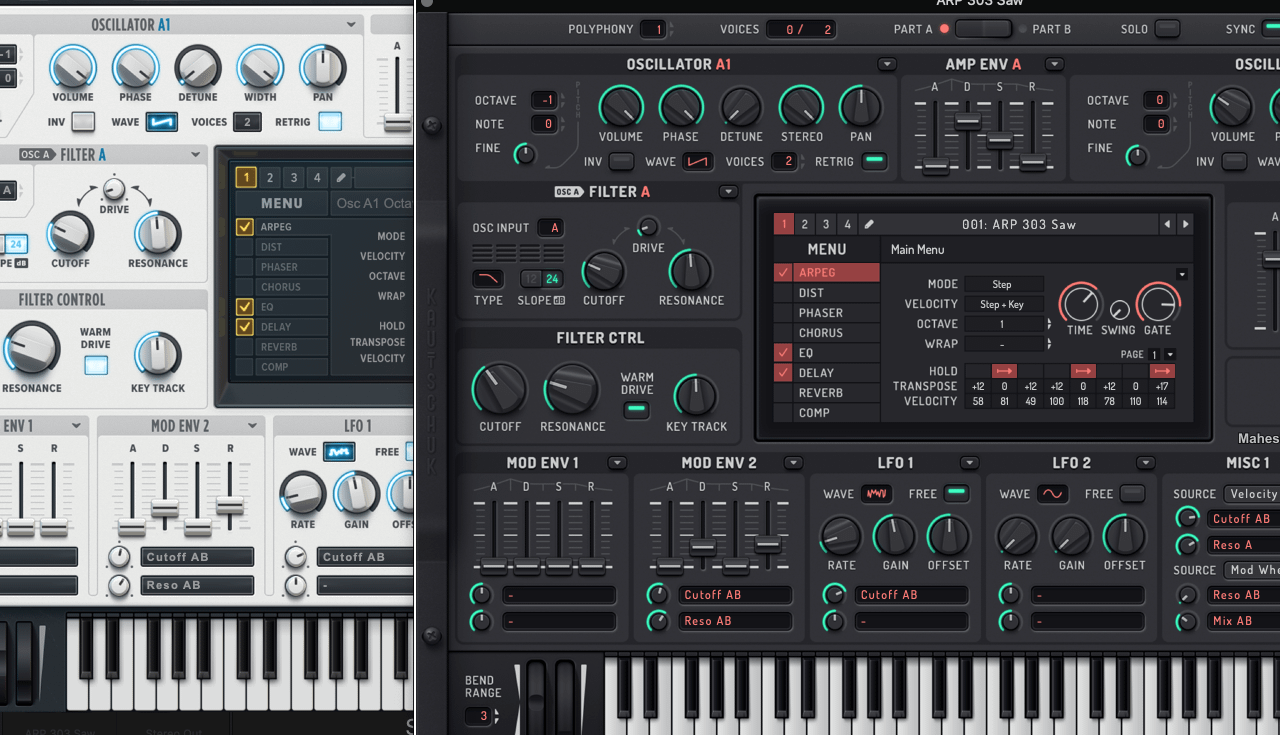Viewport: 1280px width, 735px height.
Task: Toggle the DELAY checkbox in the dark skin menu
Action: [784, 373]
